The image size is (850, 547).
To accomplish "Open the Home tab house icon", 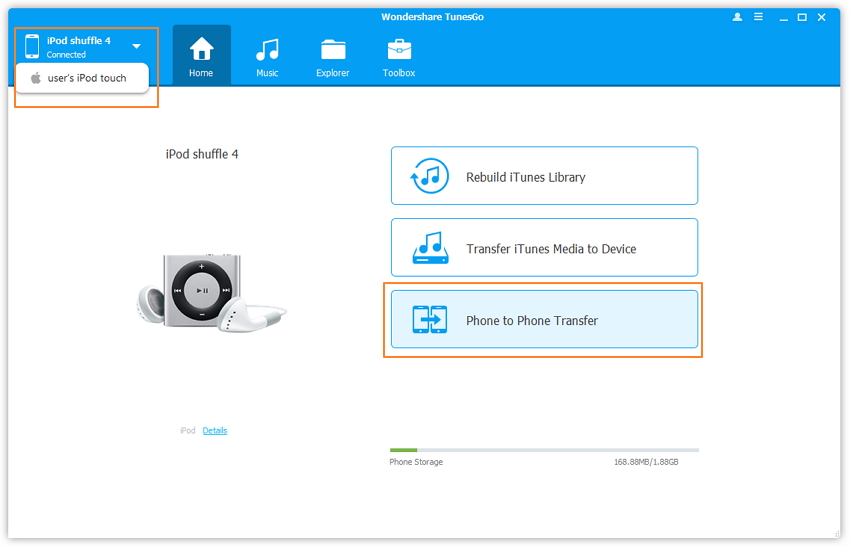I will (x=201, y=49).
